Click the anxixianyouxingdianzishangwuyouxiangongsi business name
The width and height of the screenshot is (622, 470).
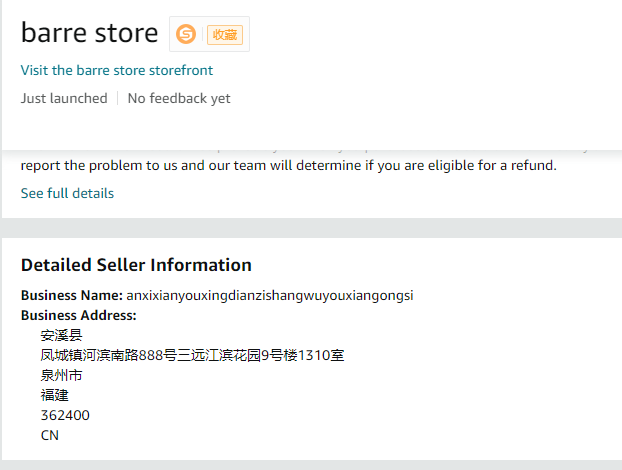point(270,295)
